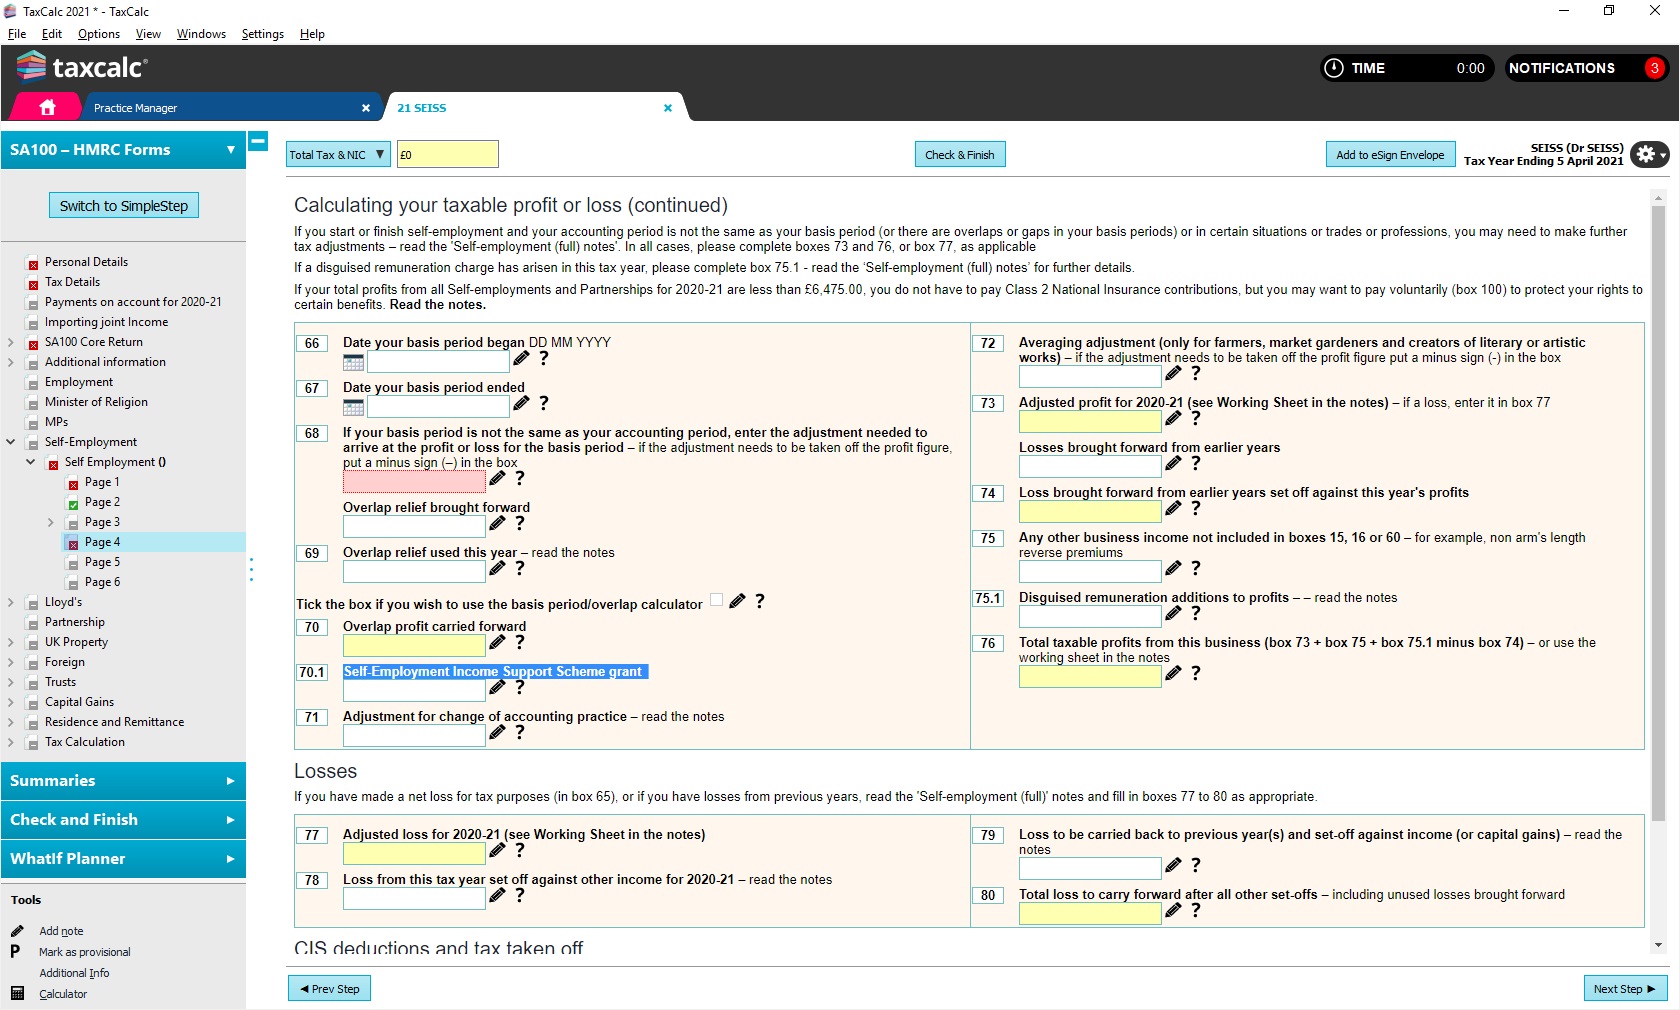Go to Next Step
The width and height of the screenshot is (1680, 1010).
pos(1625,989)
